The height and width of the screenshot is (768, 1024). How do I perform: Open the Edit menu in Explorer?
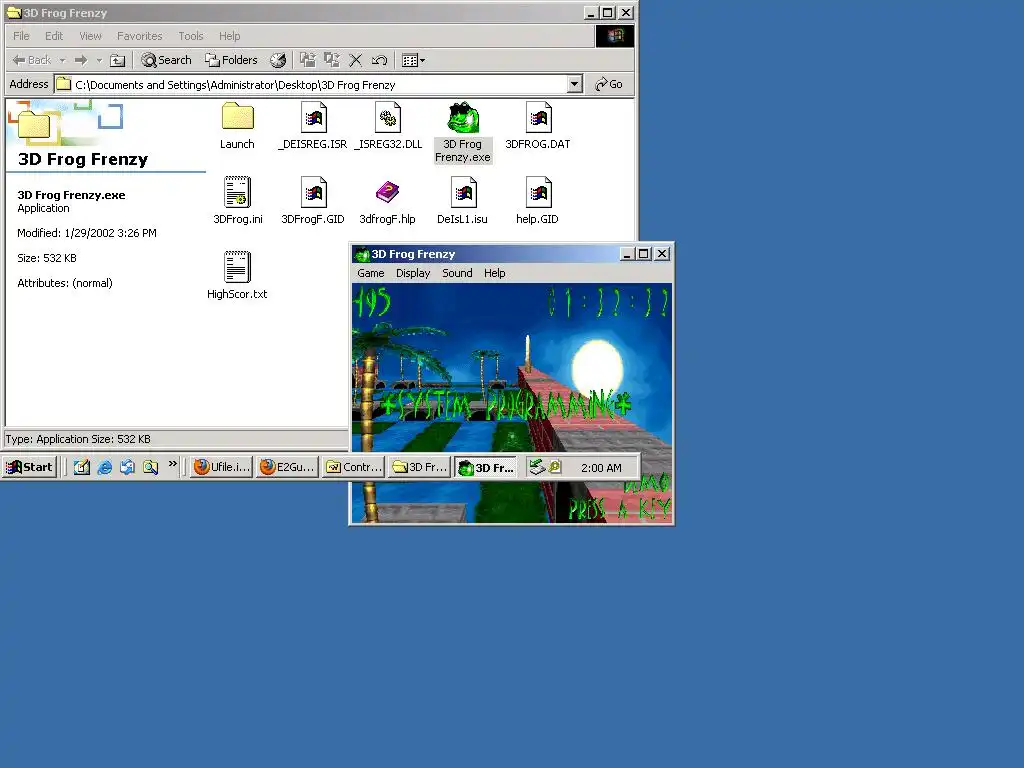click(54, 36)
